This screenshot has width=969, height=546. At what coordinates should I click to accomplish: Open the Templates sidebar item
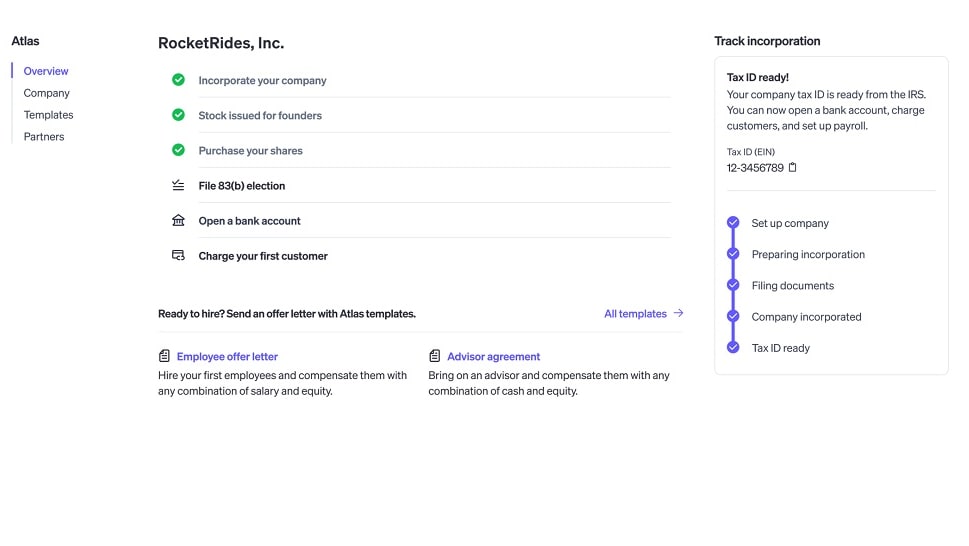pos(48,115)
